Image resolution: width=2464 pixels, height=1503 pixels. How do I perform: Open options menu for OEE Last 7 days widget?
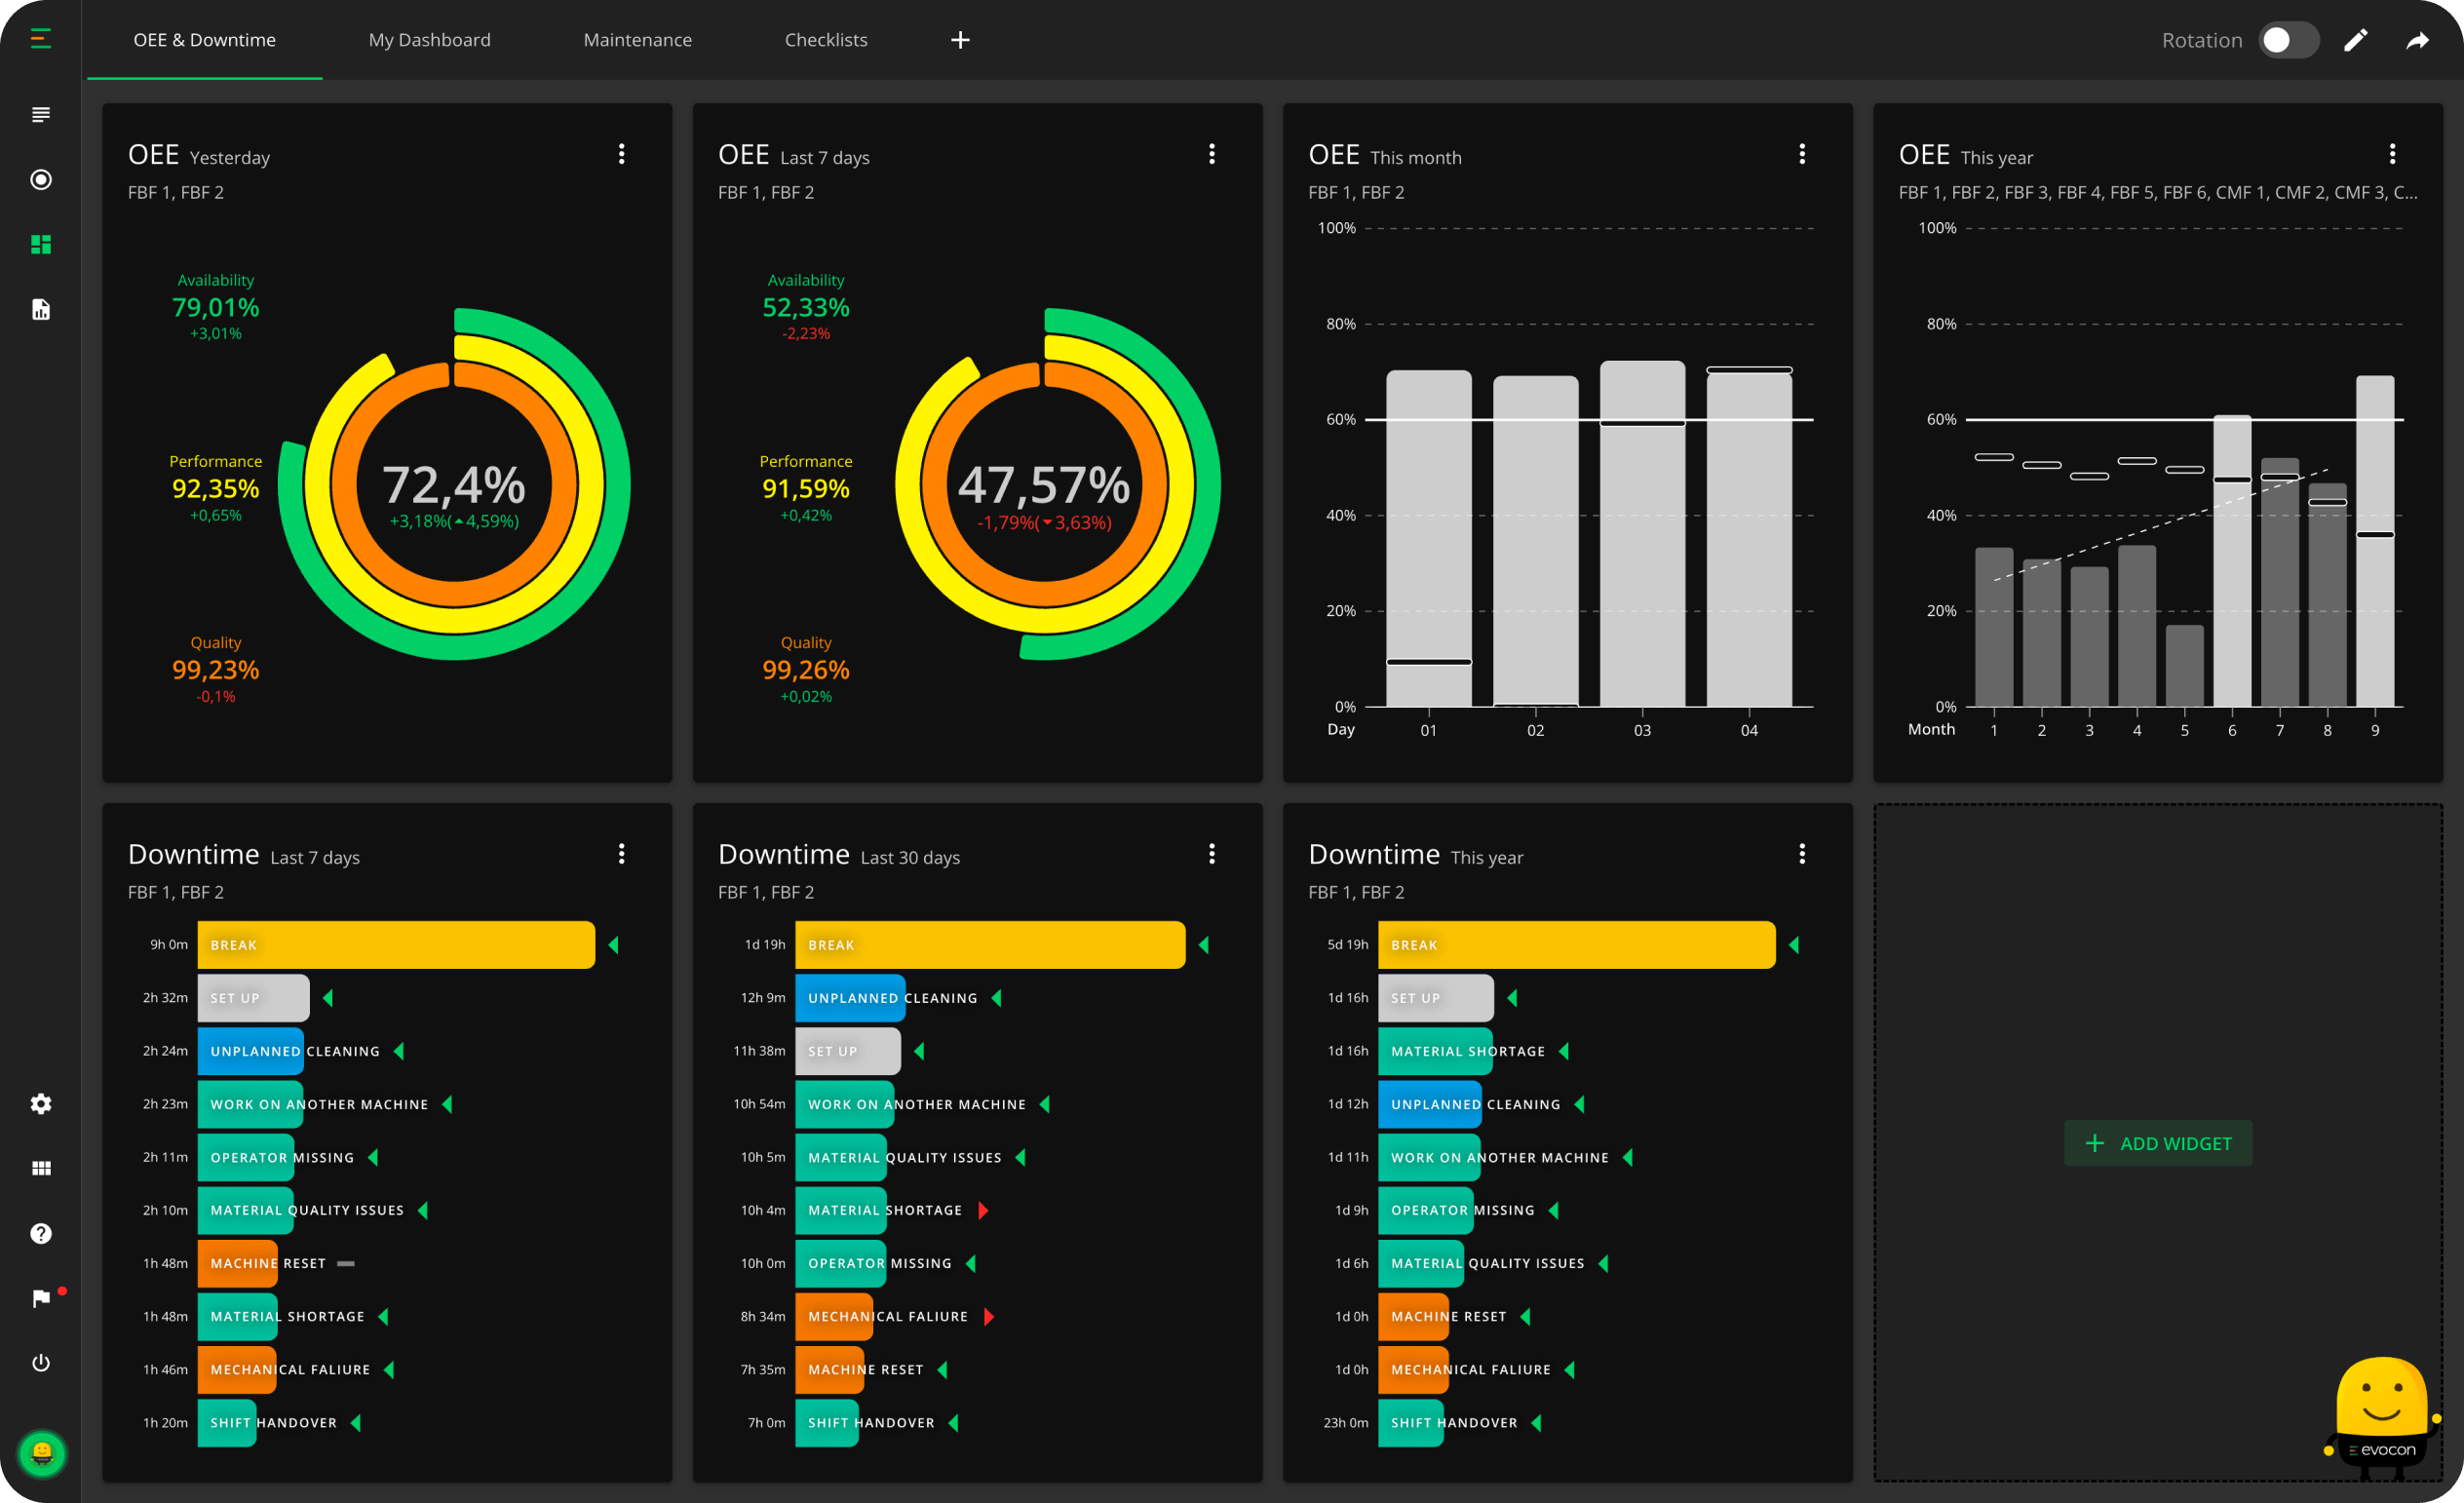click(1212, 154)
